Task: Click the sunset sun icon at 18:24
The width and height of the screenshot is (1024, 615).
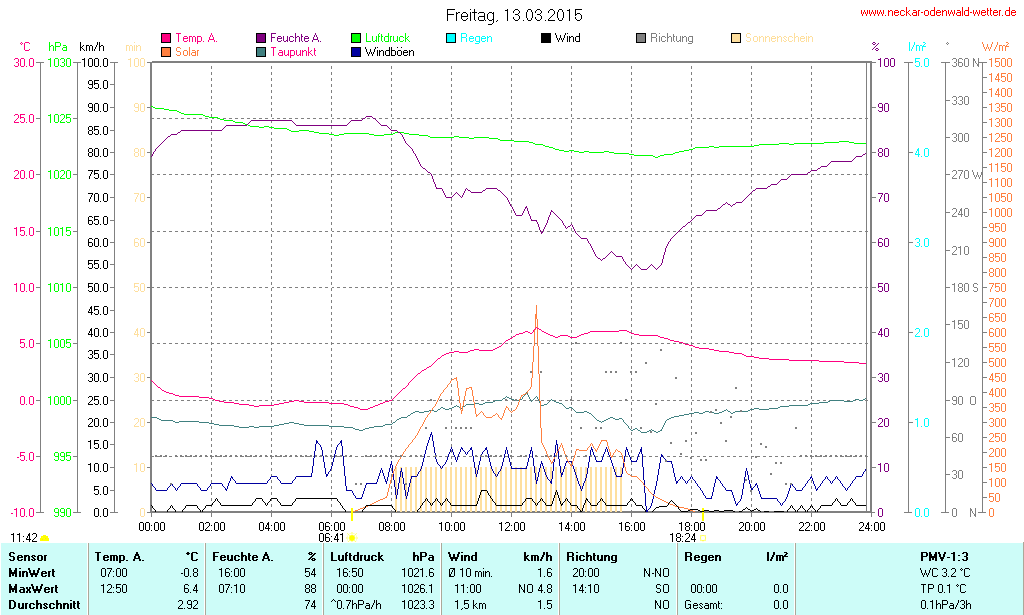Action: (702, 538)
